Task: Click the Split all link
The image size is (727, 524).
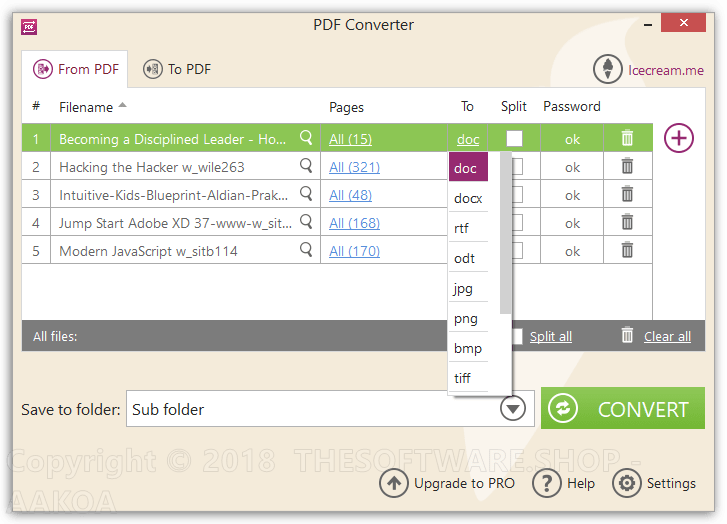Action: [x=551, y=336]
